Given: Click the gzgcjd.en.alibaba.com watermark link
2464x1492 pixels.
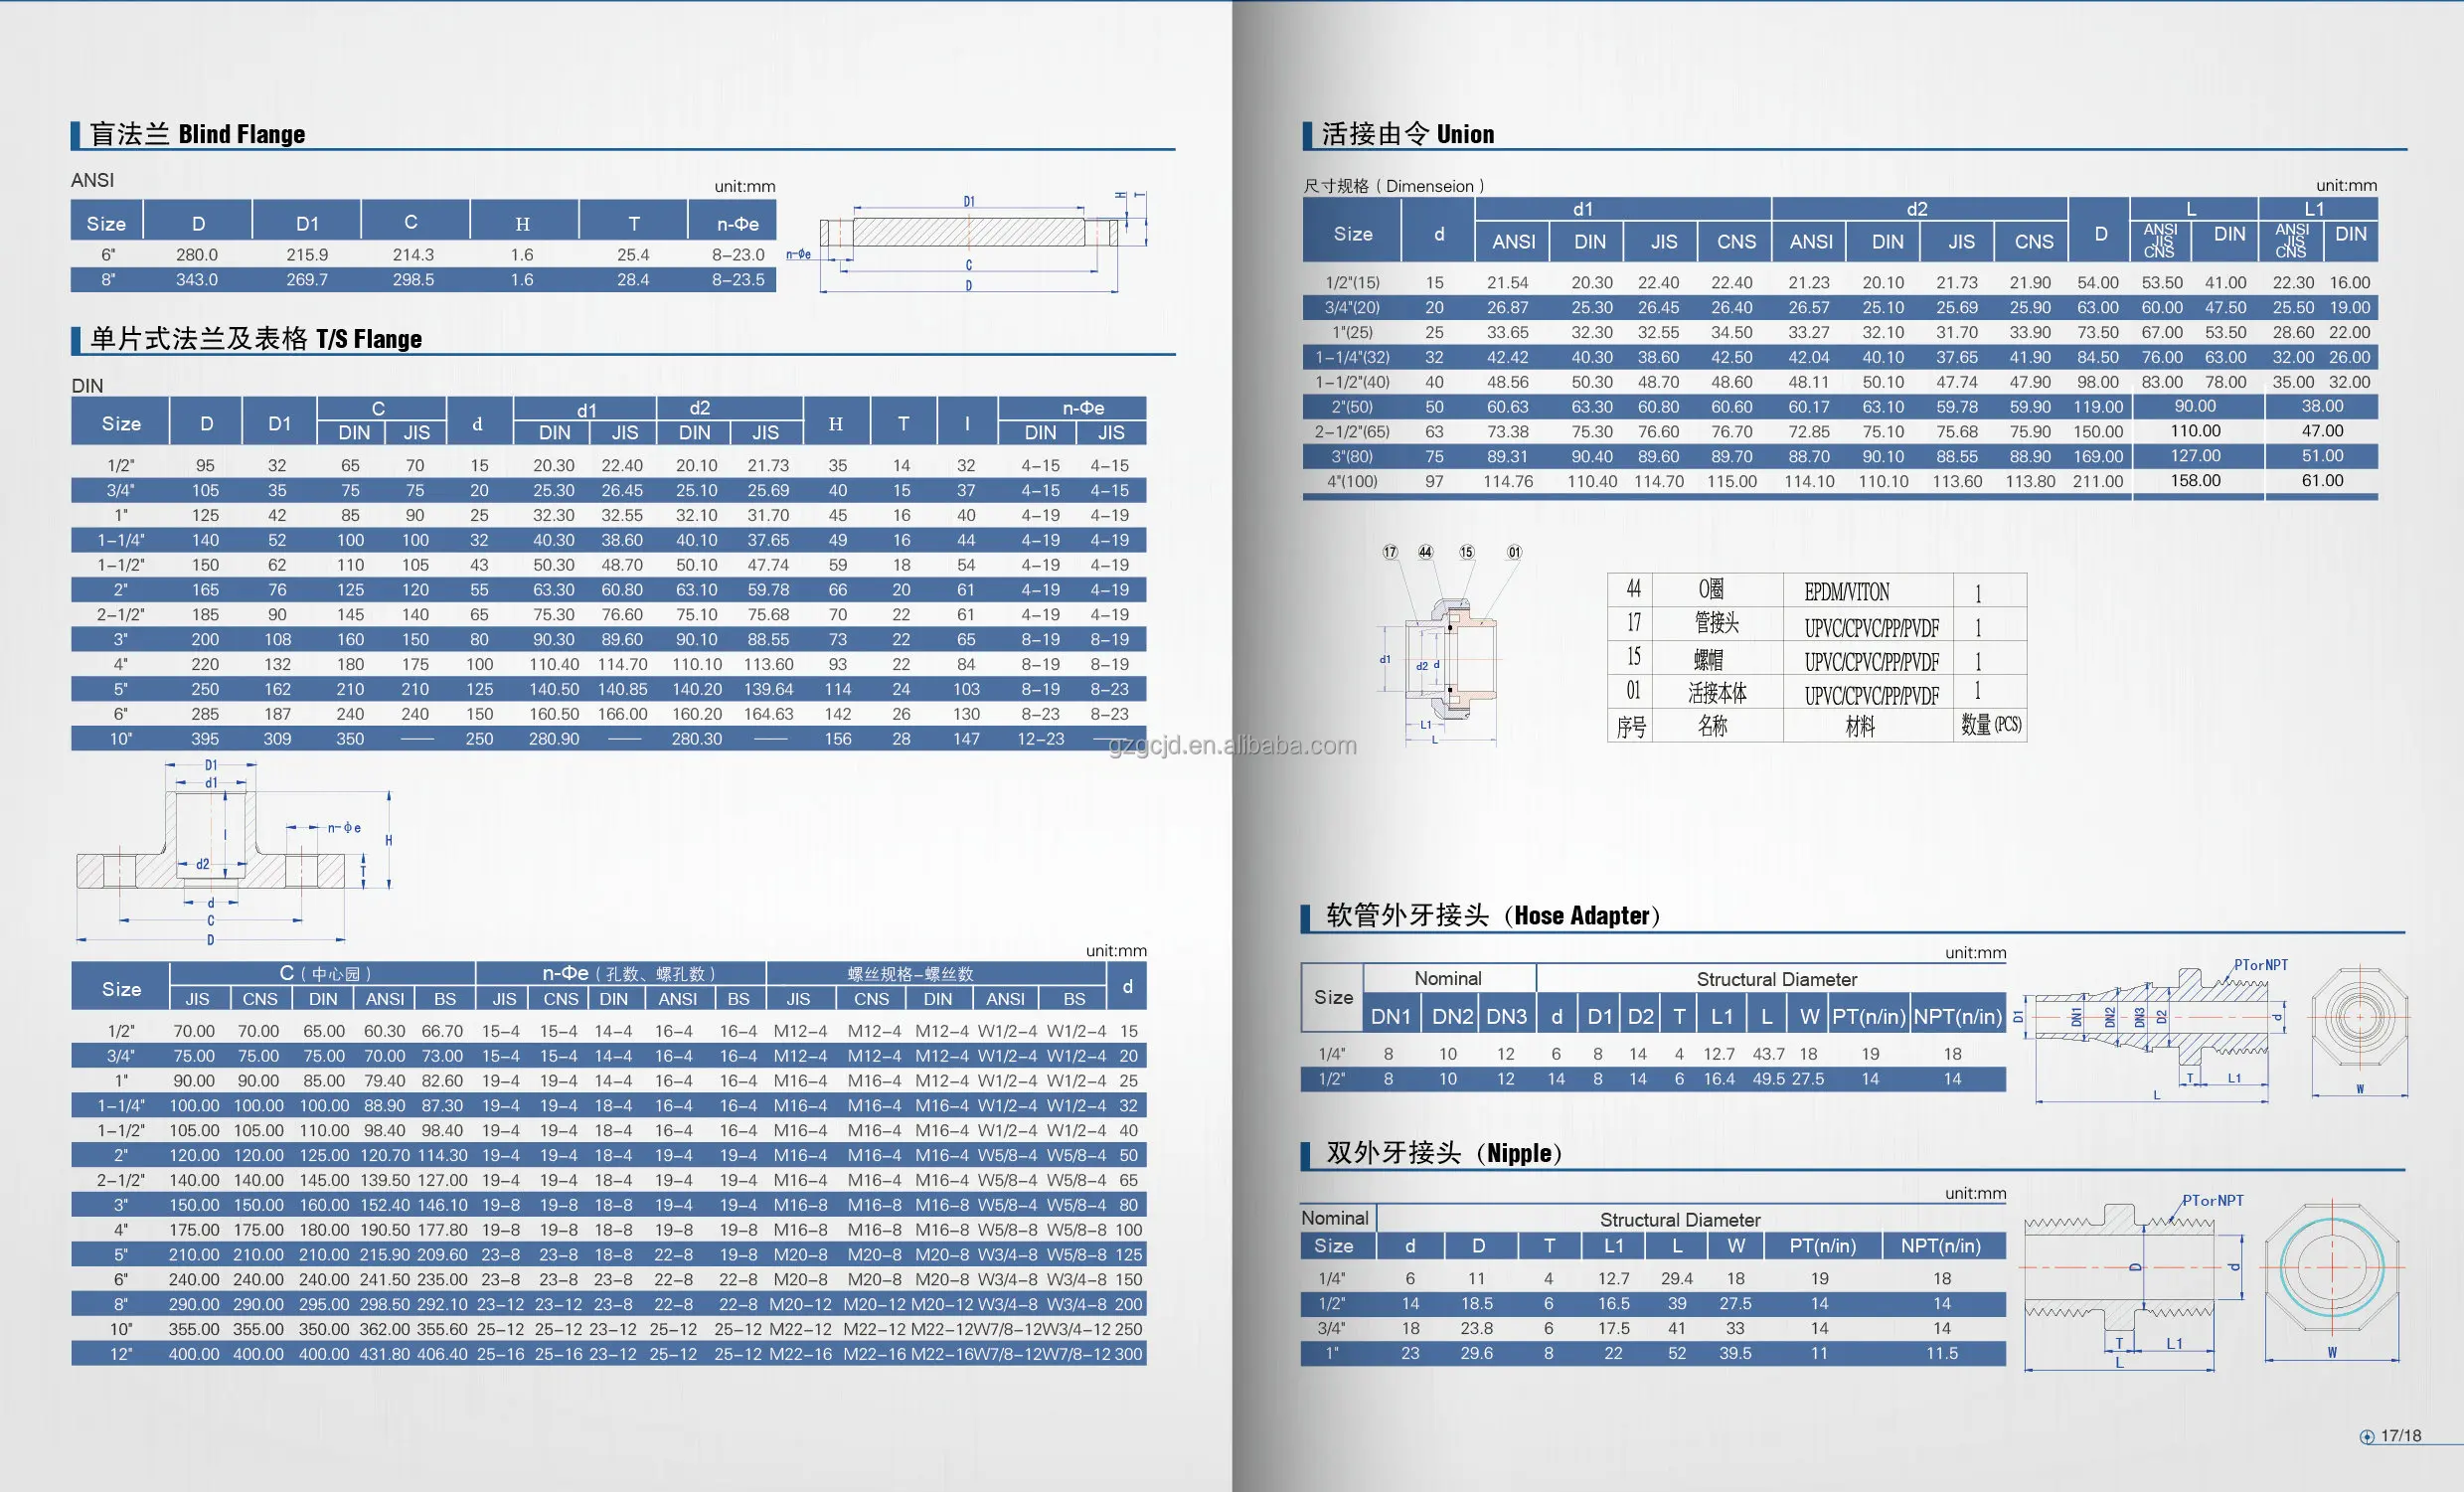Looking at the screenshot, I should [1232, 745].
